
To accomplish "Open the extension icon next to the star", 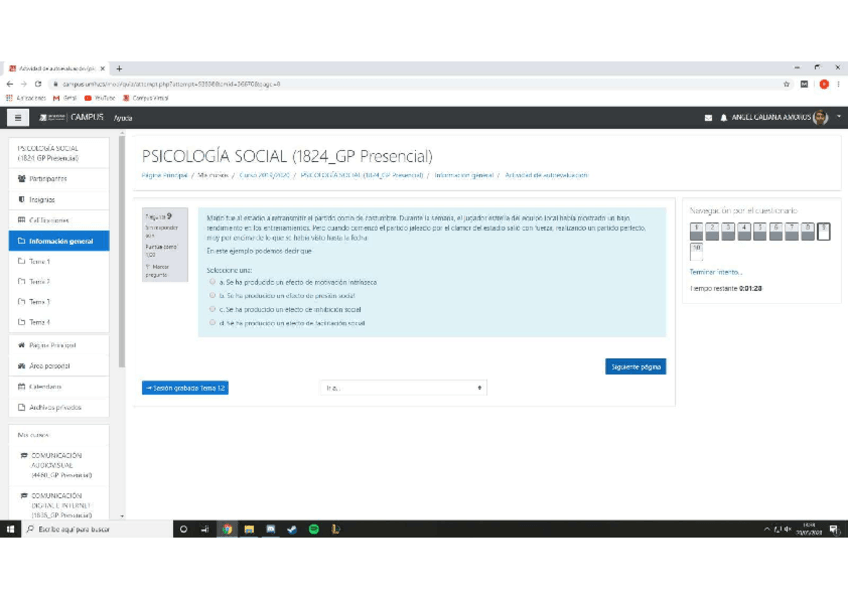I will coord(804,84).
